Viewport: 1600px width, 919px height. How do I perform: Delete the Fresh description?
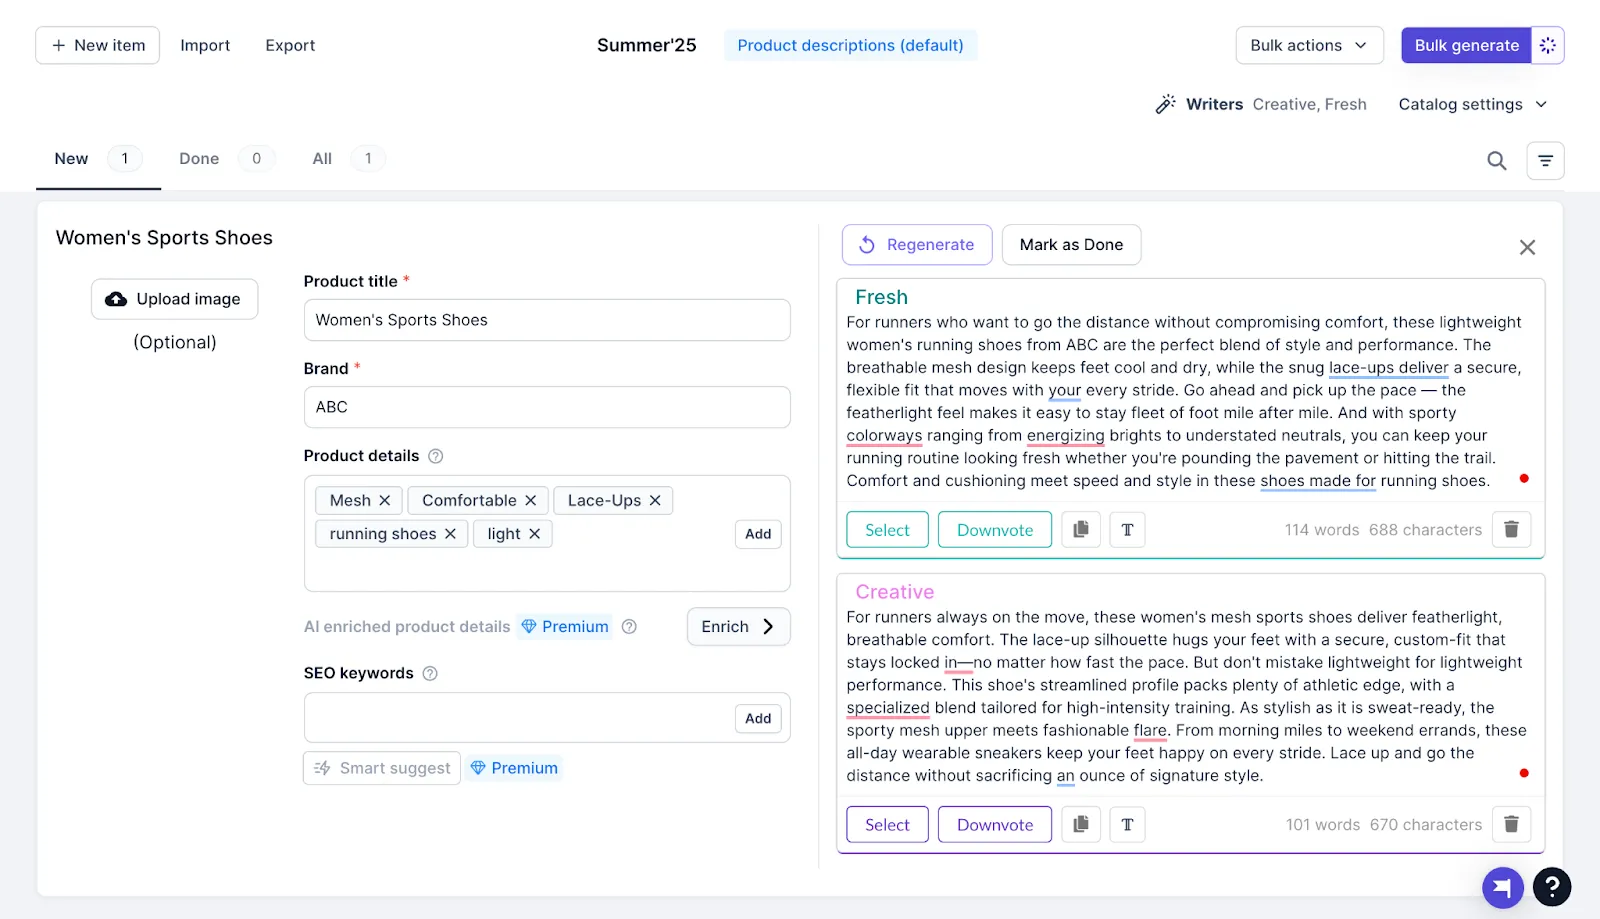point(1511,529)
